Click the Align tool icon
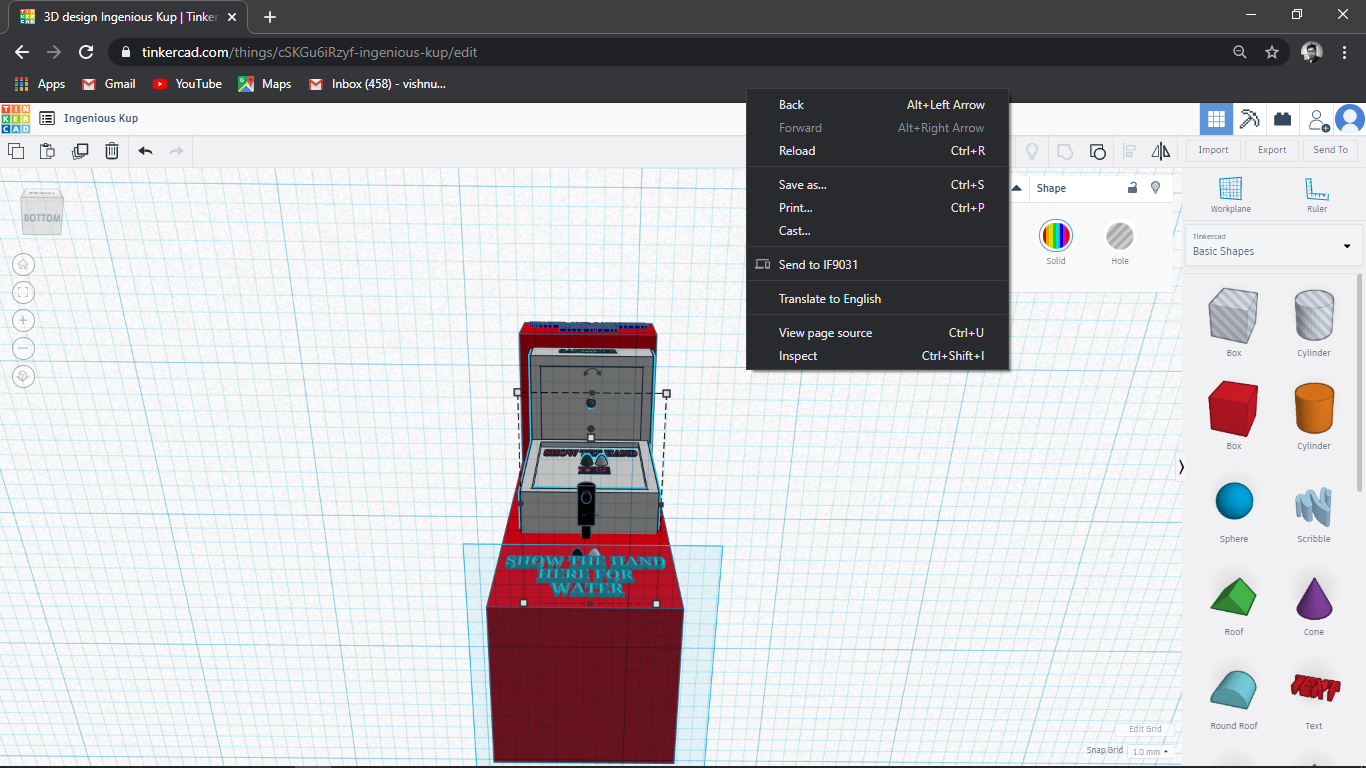Image resolution: width=1366 pixels, height=768 pixels. pos(1129,151)
